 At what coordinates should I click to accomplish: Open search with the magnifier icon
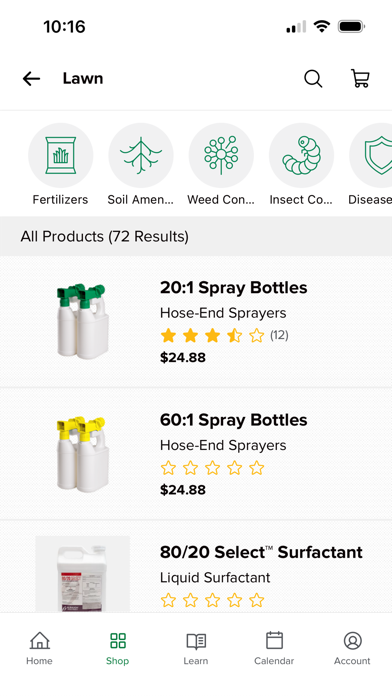pos(313,79)
